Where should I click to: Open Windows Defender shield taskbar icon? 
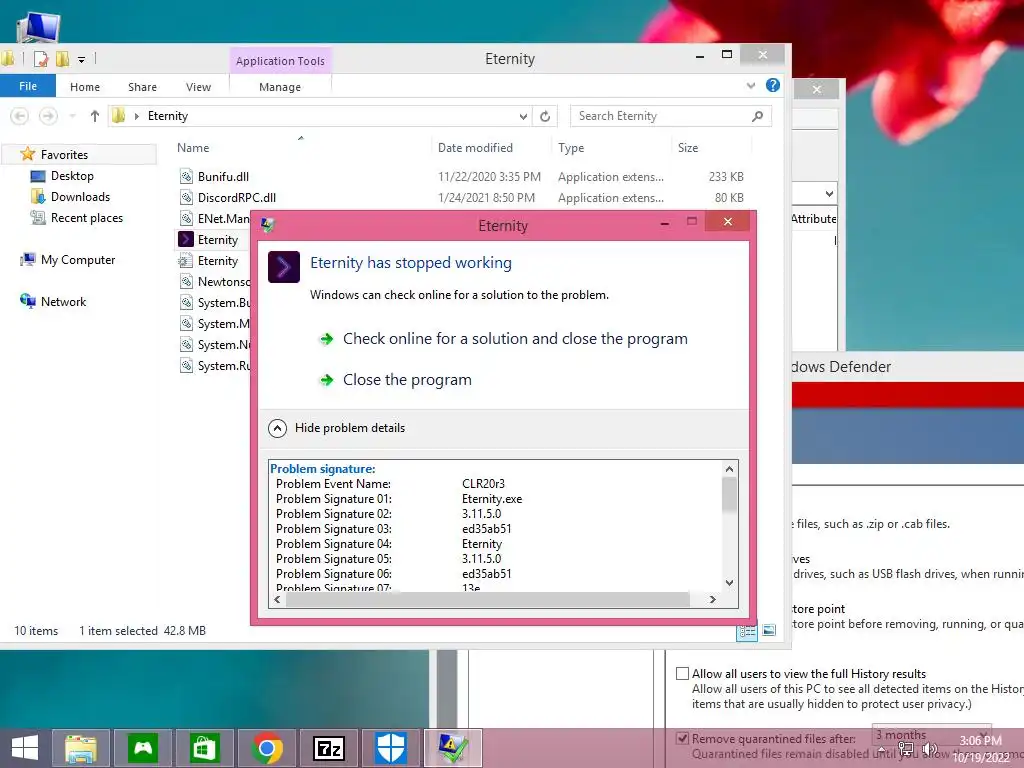coord(391,748)
